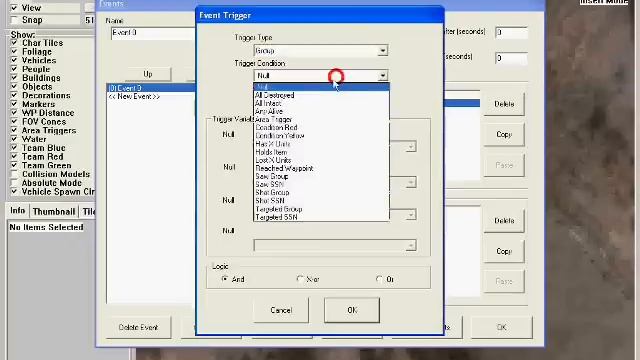Open the third Trigger Variables dropdown arrow

411,214
